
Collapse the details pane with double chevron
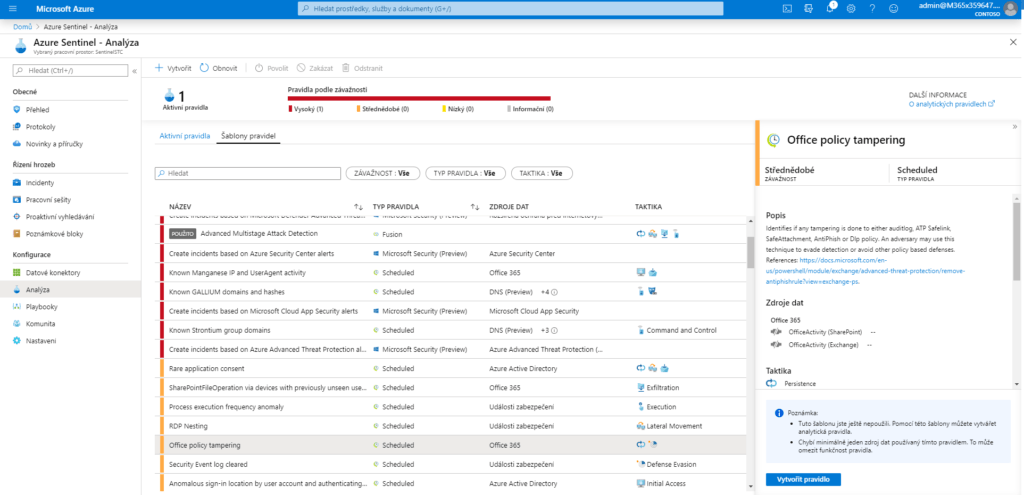point(1015,127)
